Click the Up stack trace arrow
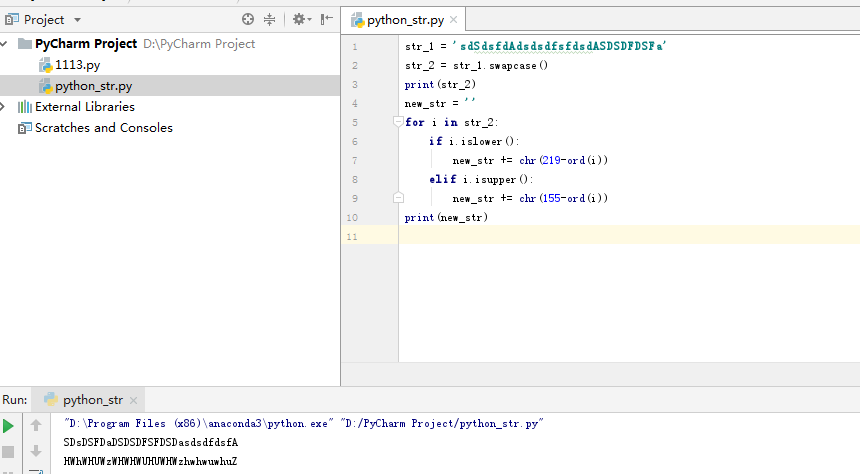 click(36, 427)
